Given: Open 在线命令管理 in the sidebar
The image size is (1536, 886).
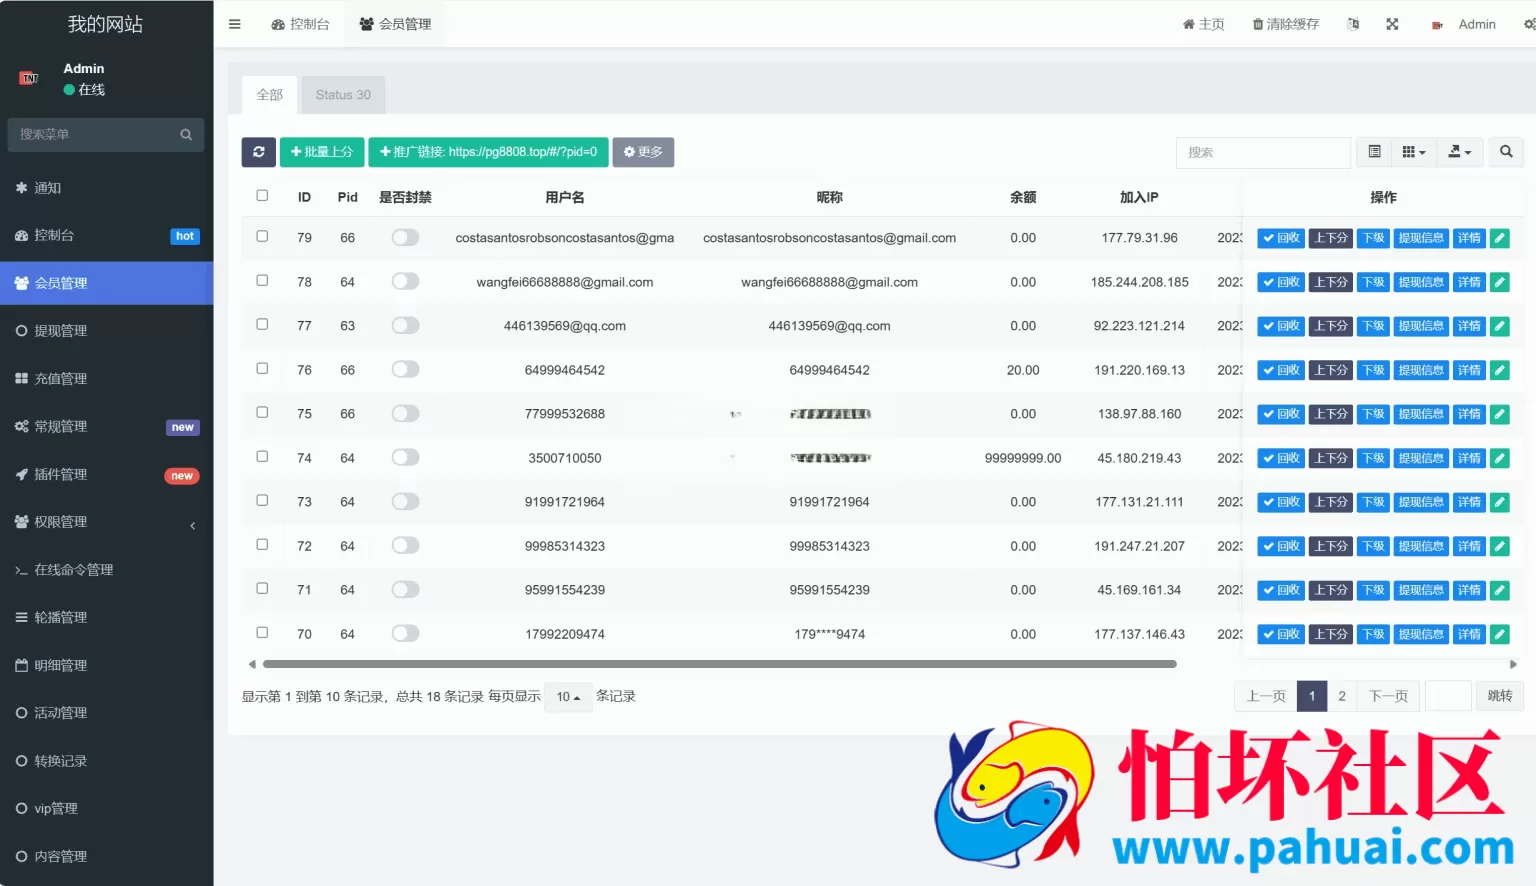Looking at the screenshot, I should click(x=106, y=570).
